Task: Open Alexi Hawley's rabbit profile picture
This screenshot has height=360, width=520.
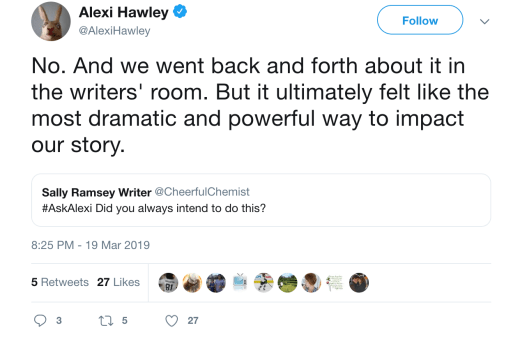Action: pyautogui.click(x=51, y=21)
